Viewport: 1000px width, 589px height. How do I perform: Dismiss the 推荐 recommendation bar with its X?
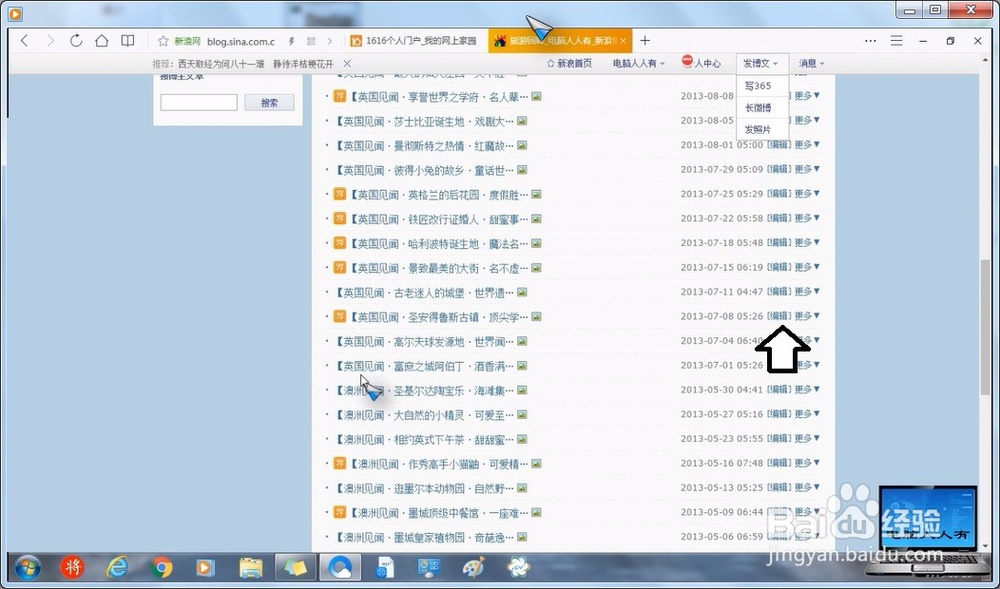coord(347,64)
